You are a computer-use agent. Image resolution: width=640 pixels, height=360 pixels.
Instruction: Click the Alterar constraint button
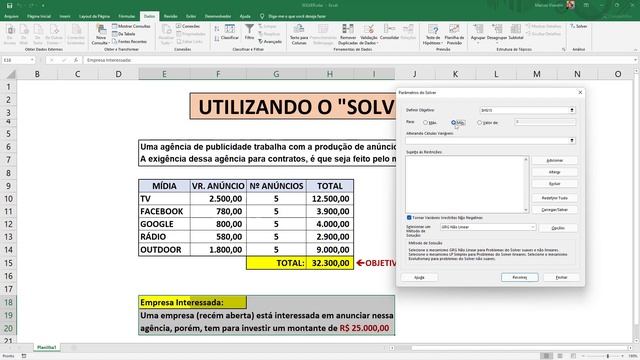click(x=554, y=172)
